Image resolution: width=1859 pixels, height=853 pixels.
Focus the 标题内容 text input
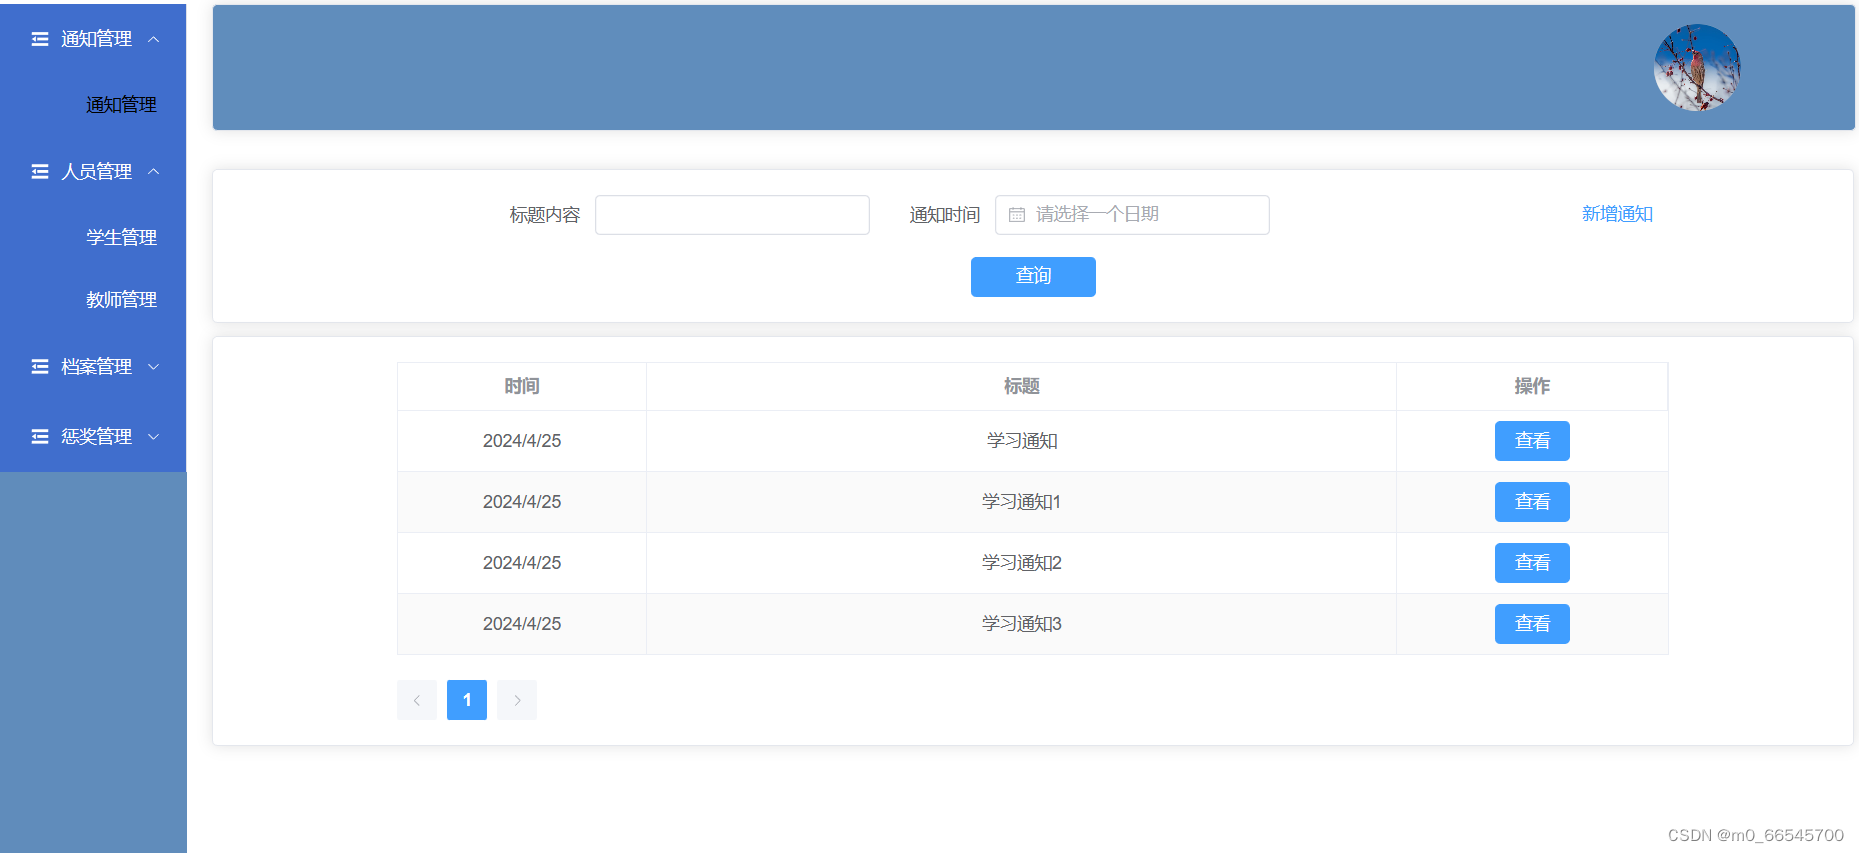[x=732, y=215]
